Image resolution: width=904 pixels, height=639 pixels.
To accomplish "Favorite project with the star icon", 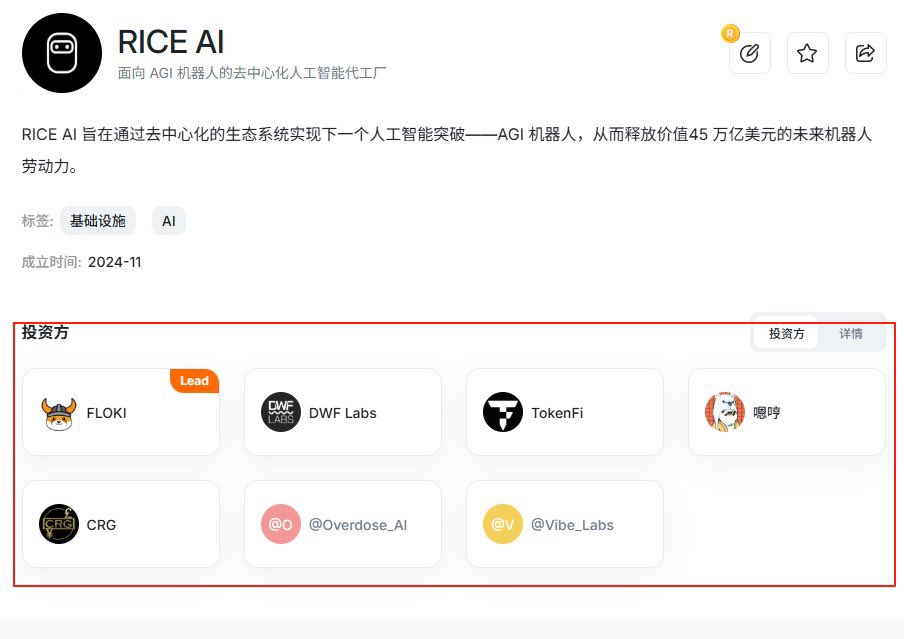I will (807, 53).
